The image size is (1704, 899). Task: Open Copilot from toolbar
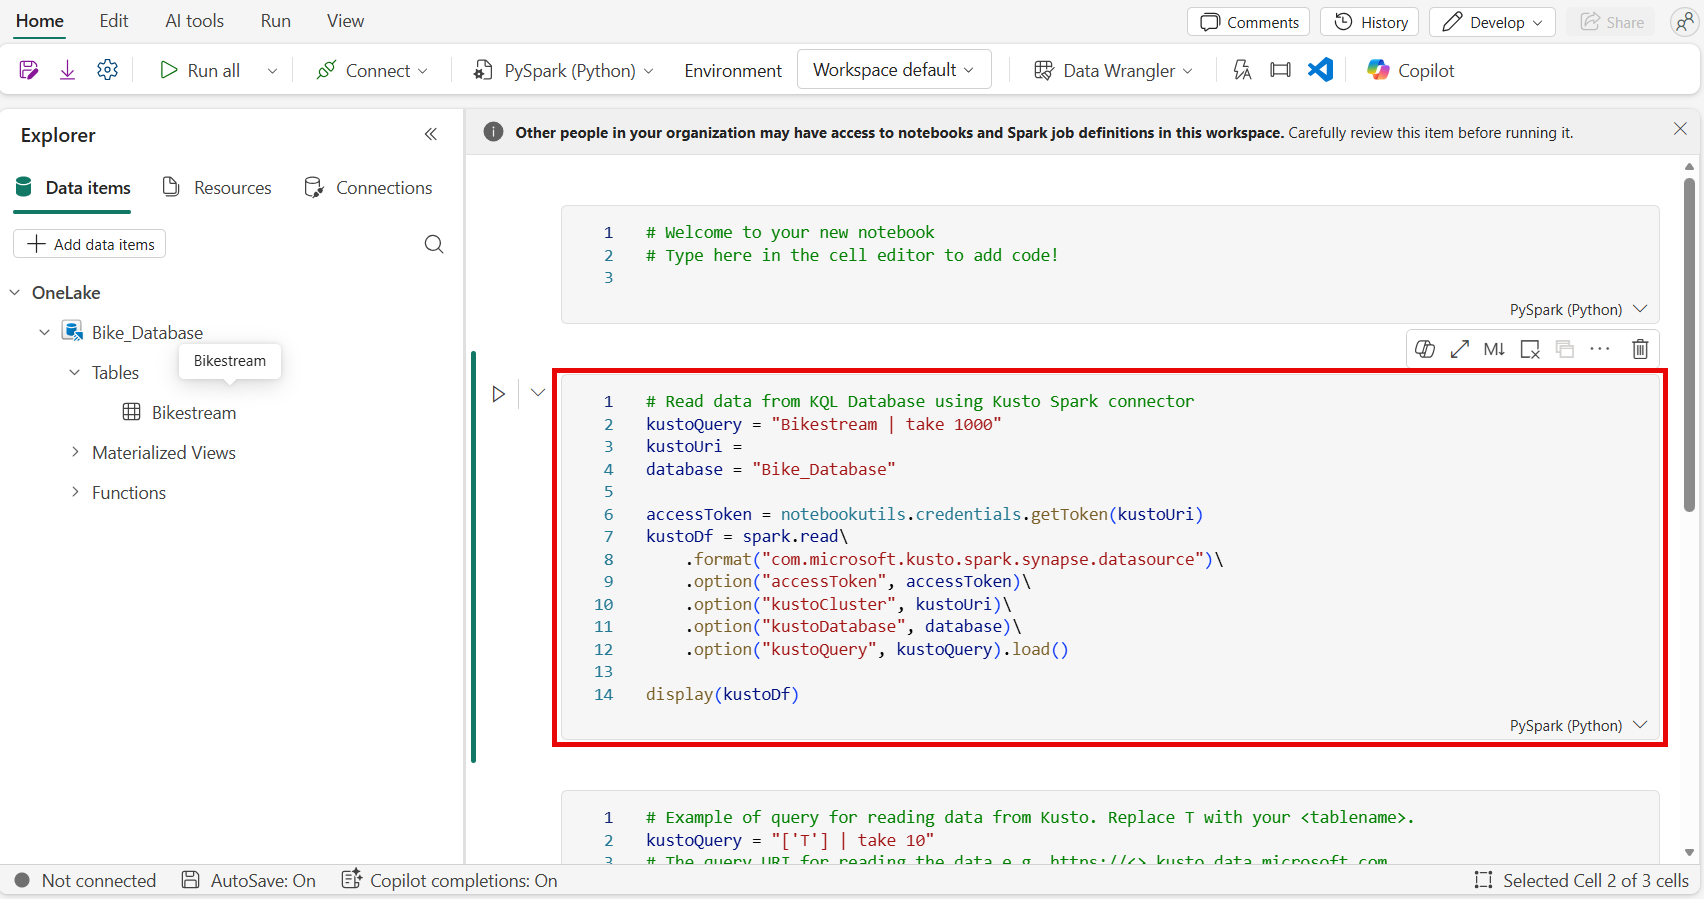[1411, 70]
